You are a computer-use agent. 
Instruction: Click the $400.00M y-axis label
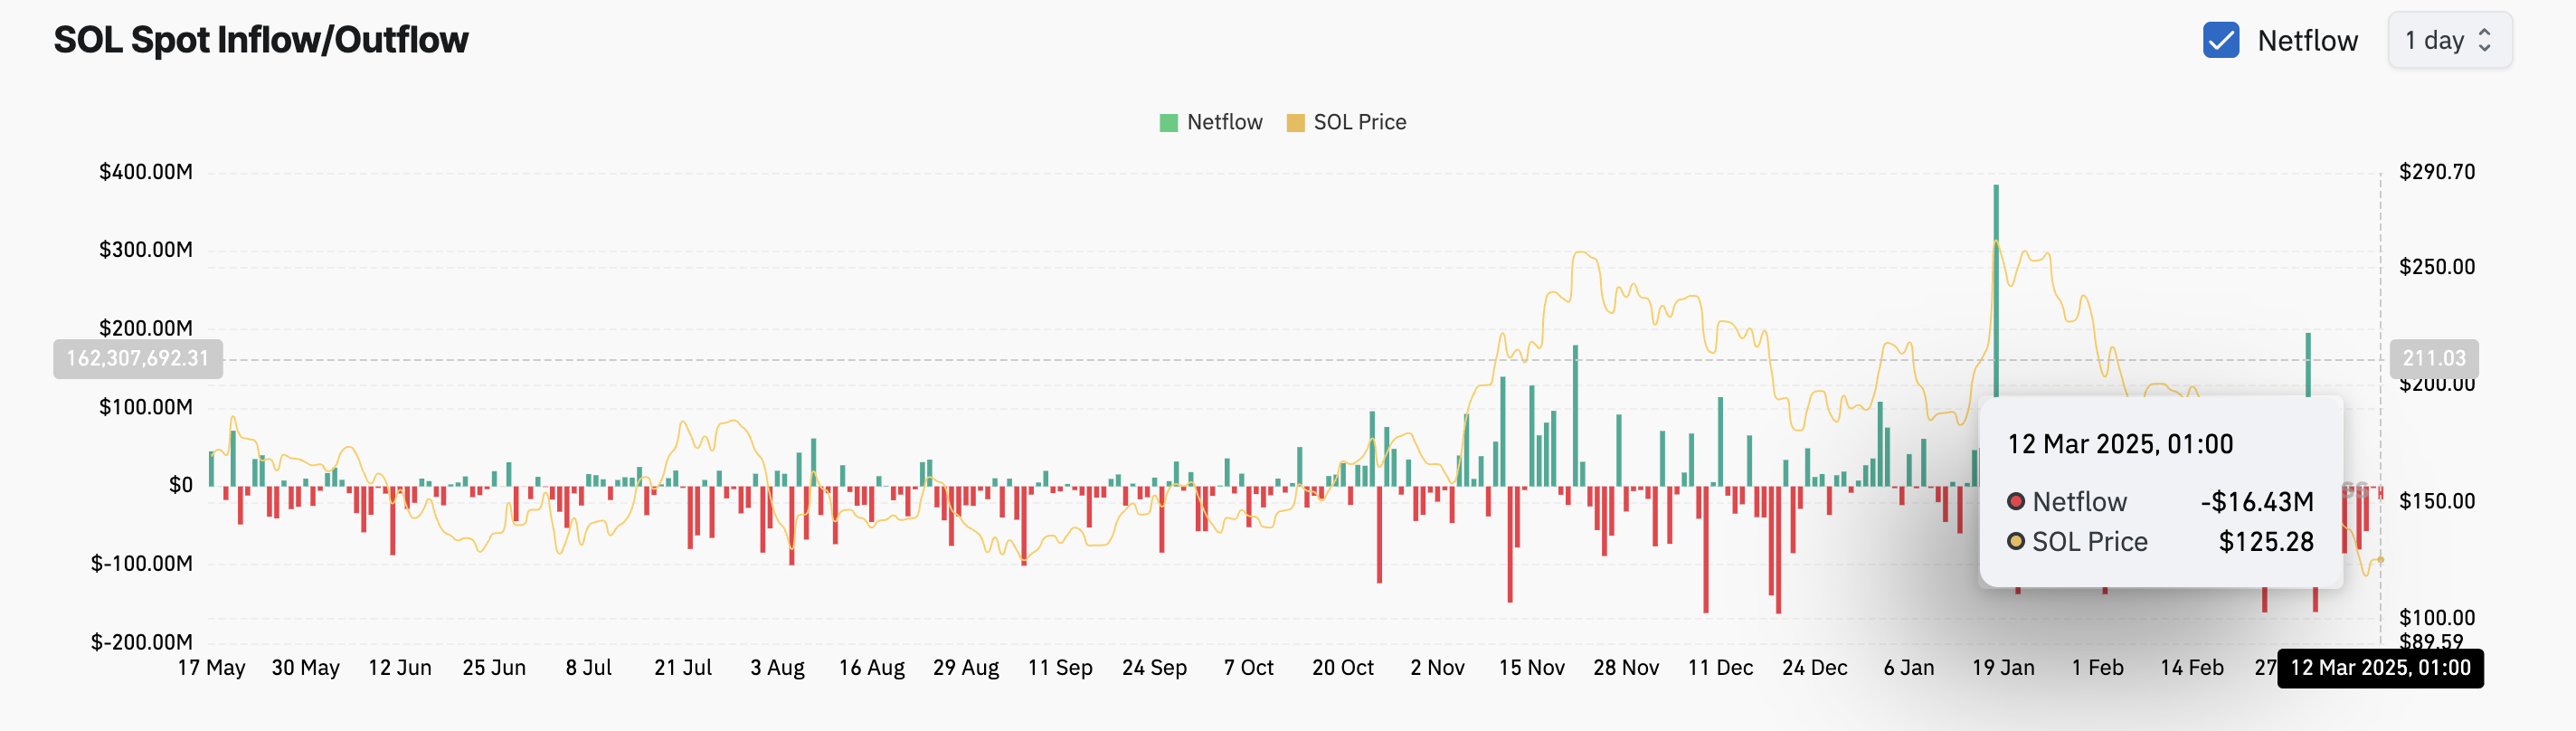(x=146, y=172)
